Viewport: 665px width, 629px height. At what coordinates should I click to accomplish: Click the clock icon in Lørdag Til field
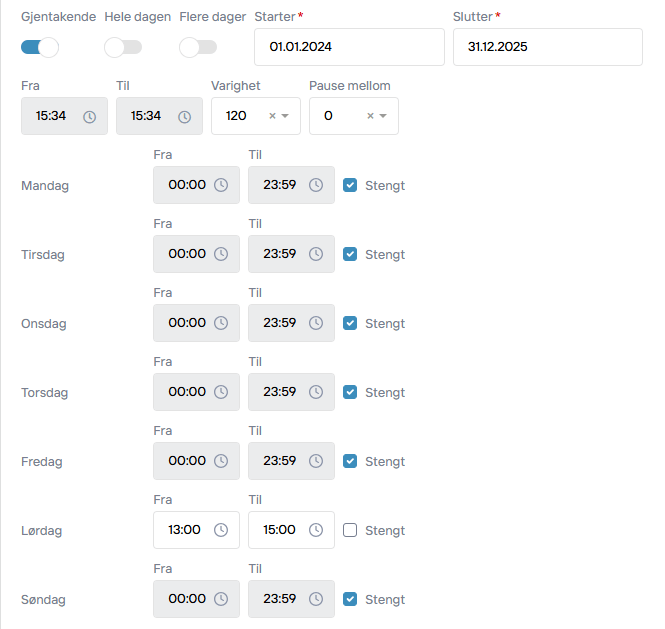tap(316, 530)
